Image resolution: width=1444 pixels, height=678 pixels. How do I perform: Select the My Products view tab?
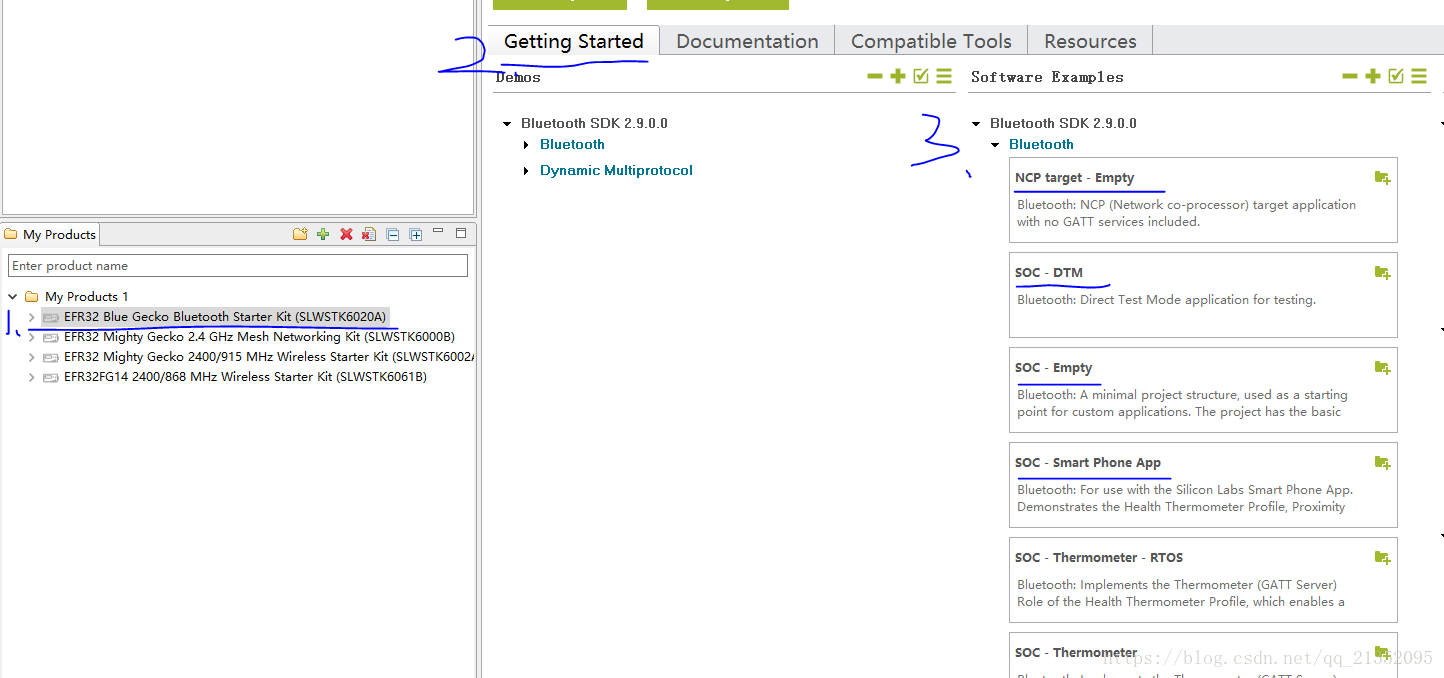[50, 234]
